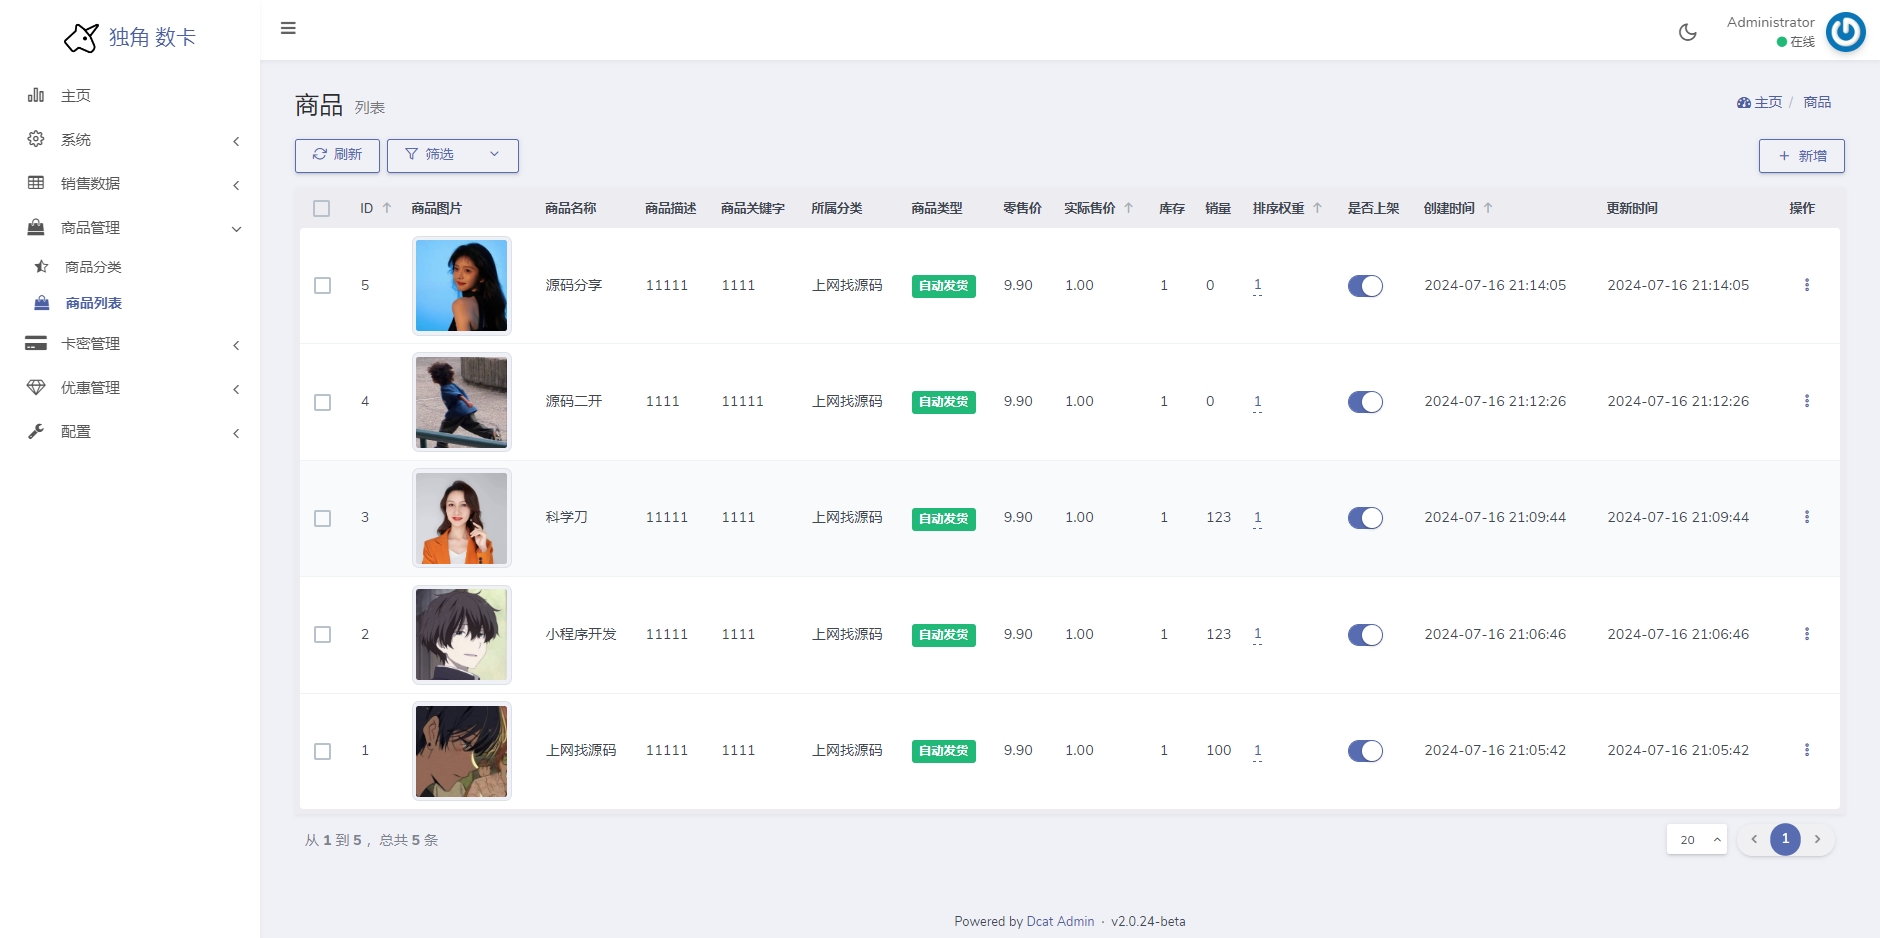Open 商品分类 in the sidebar
Viewport: 1880px width, 938px height.
click(93, 267)
